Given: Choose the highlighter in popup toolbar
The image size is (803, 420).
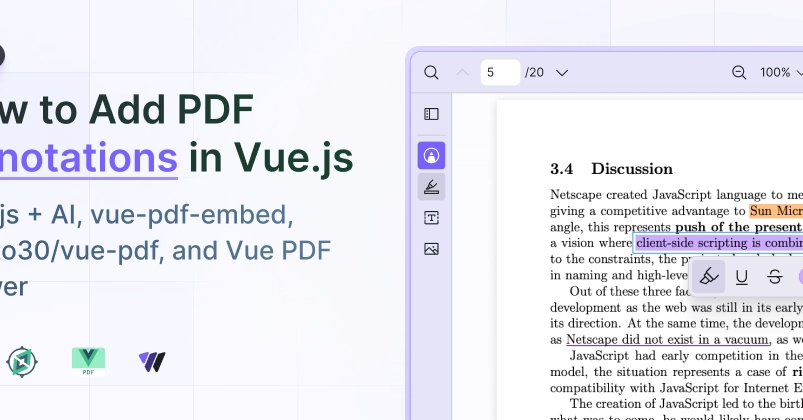Looking at the screenshot, I should point(709,277).
